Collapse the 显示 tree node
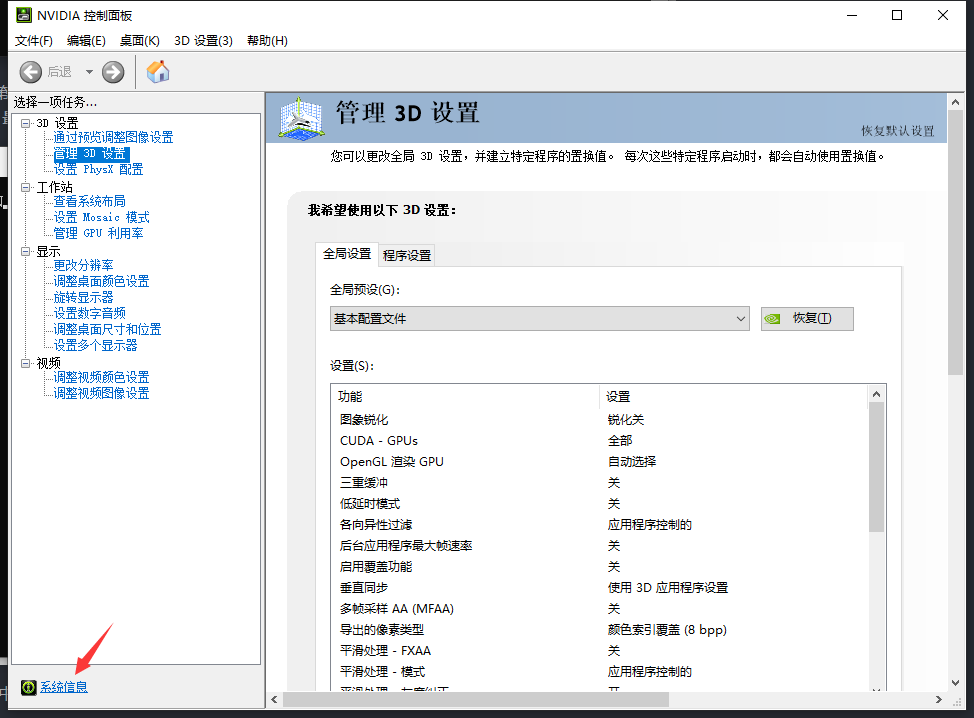This screenshot has width=974, height=718. click(25, 251)
